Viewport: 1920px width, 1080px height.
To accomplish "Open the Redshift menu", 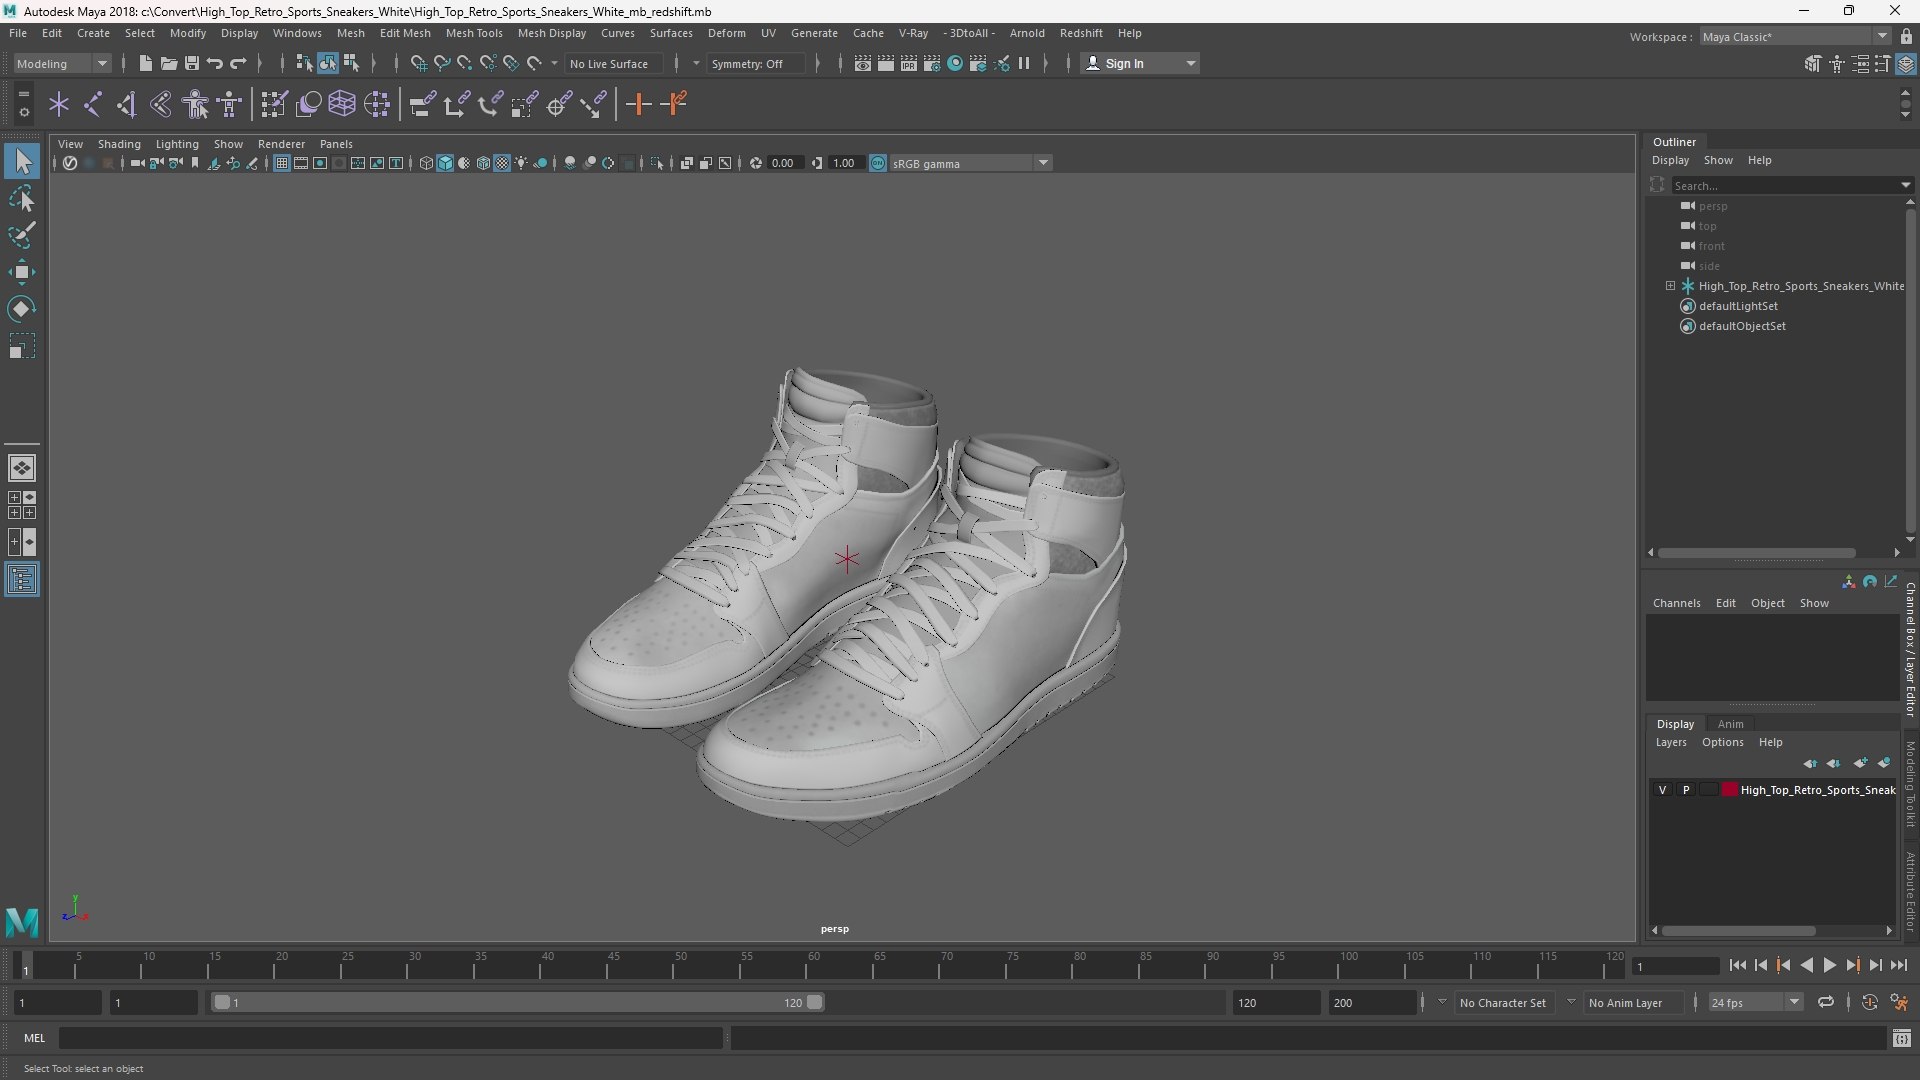I will (x=1081, y=33).
